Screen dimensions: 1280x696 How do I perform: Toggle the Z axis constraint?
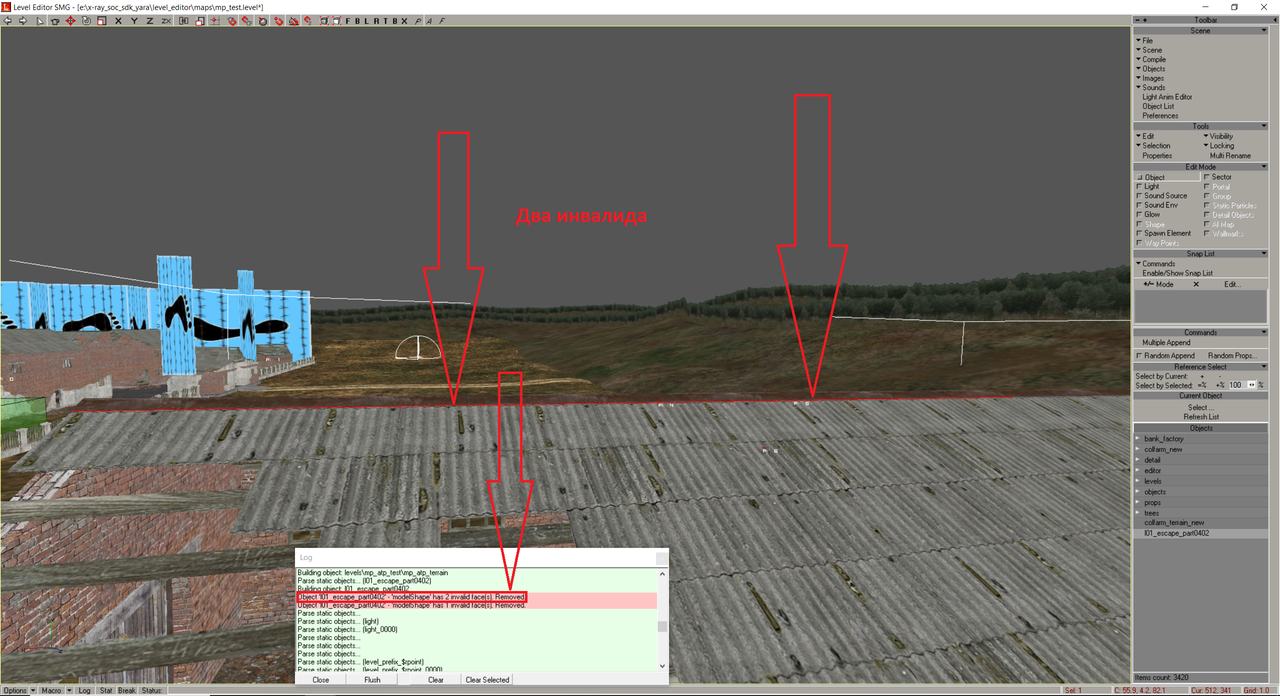tap(150, 21)
